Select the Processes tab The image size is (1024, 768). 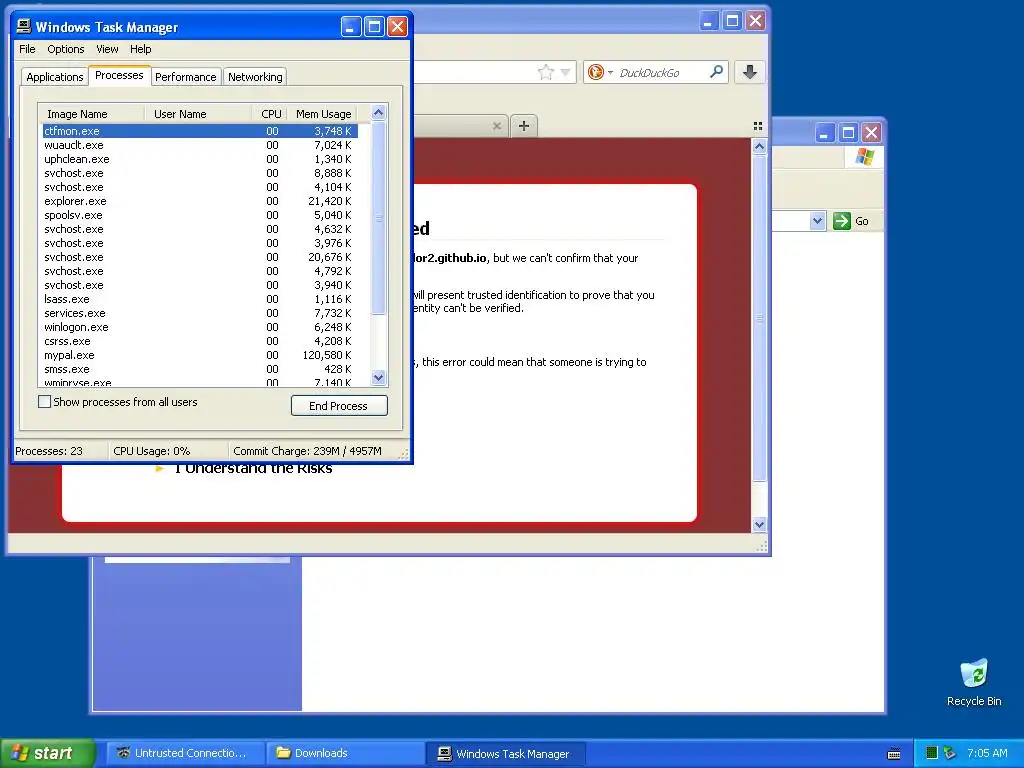click(119, 75)
